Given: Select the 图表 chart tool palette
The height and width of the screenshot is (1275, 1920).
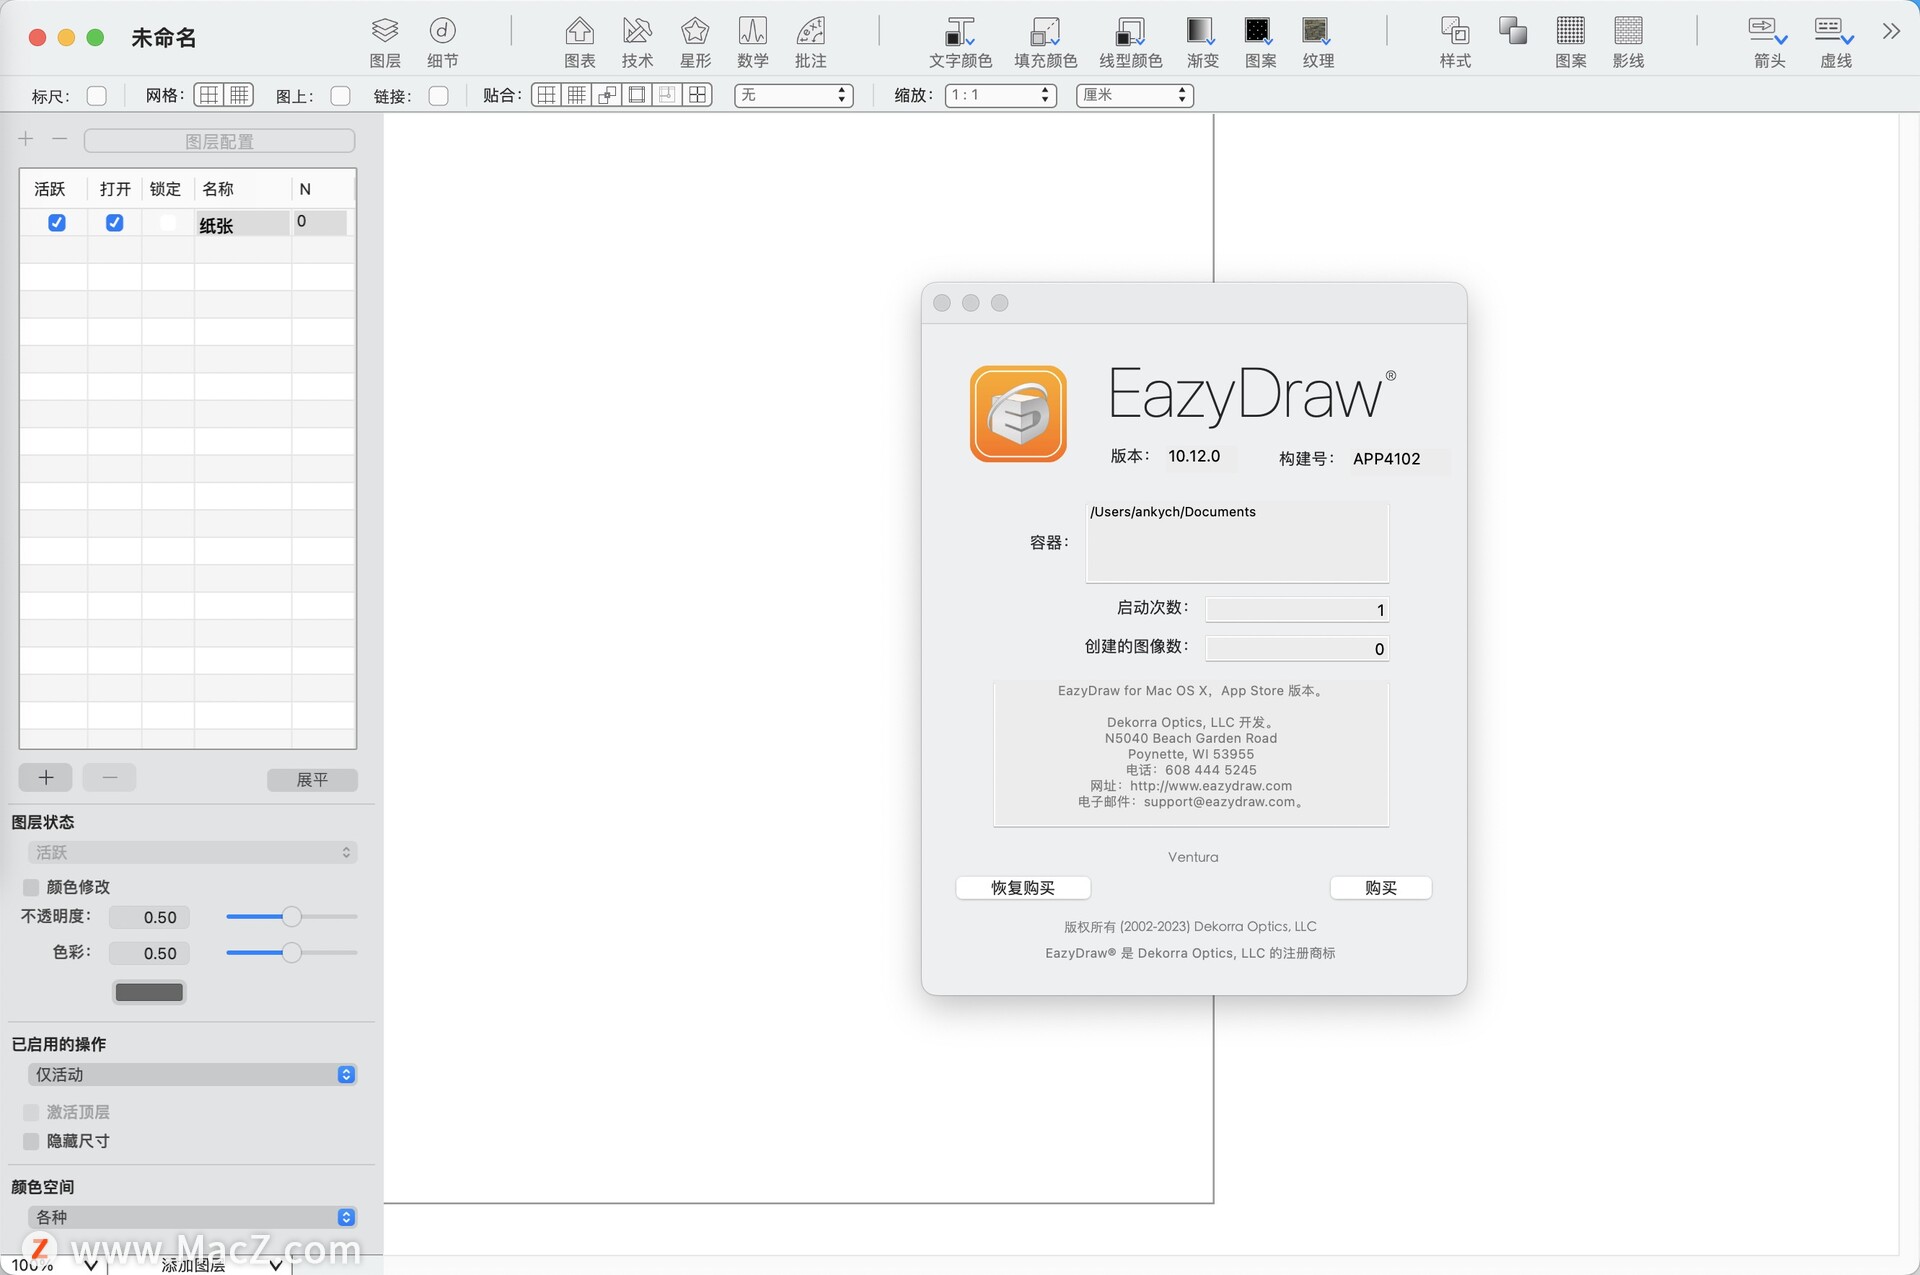Looking at the screenshot, I should coord(579,42).
